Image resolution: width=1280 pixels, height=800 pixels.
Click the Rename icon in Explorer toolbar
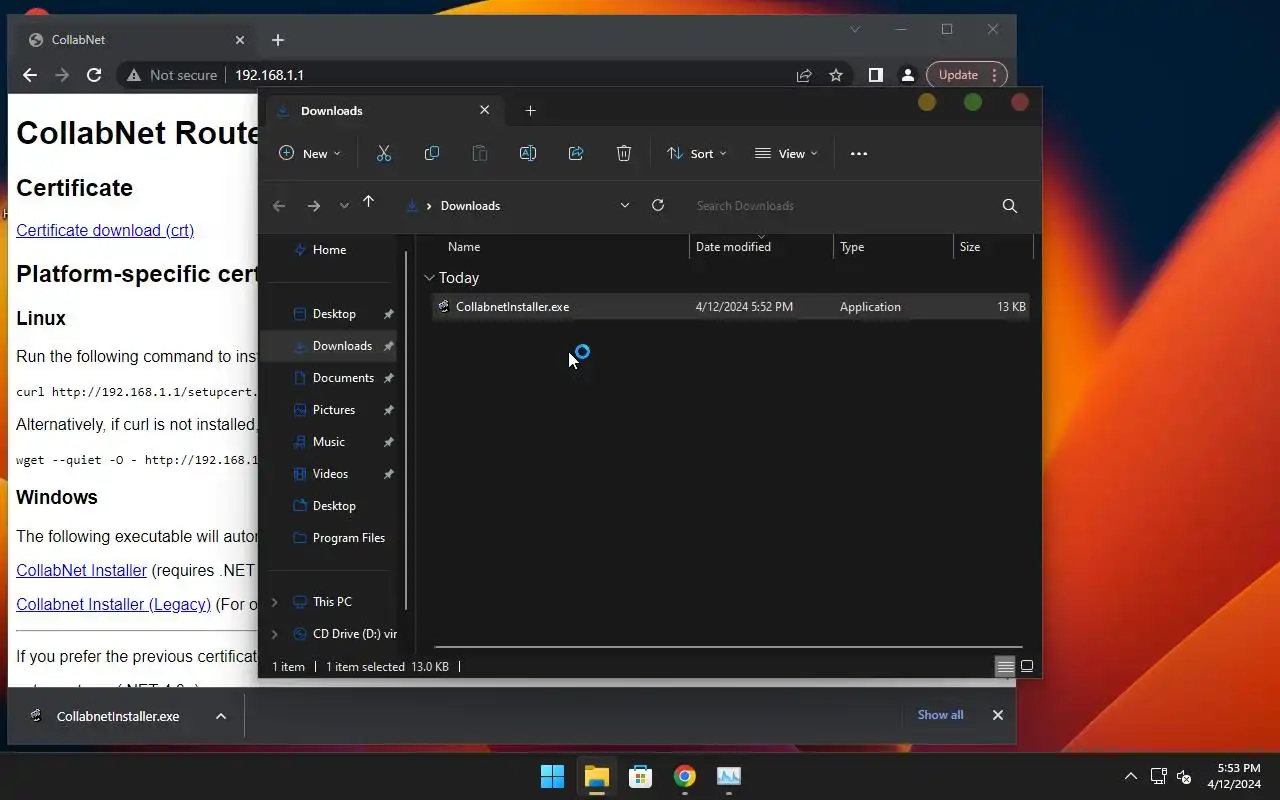click(528, 153)
